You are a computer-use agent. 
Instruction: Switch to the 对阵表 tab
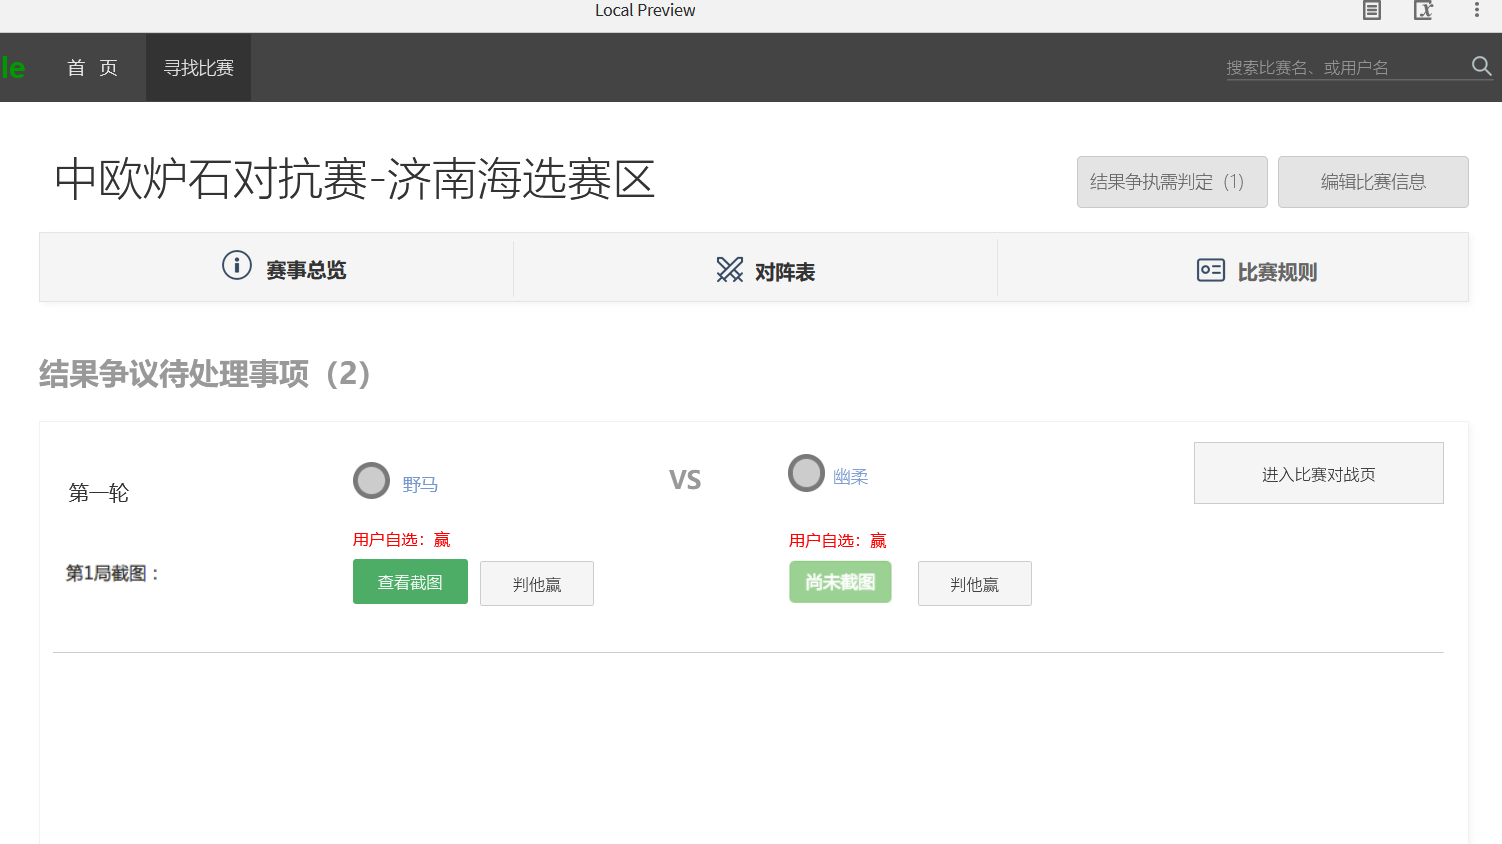pyautogui.click(x=756, y=268)
